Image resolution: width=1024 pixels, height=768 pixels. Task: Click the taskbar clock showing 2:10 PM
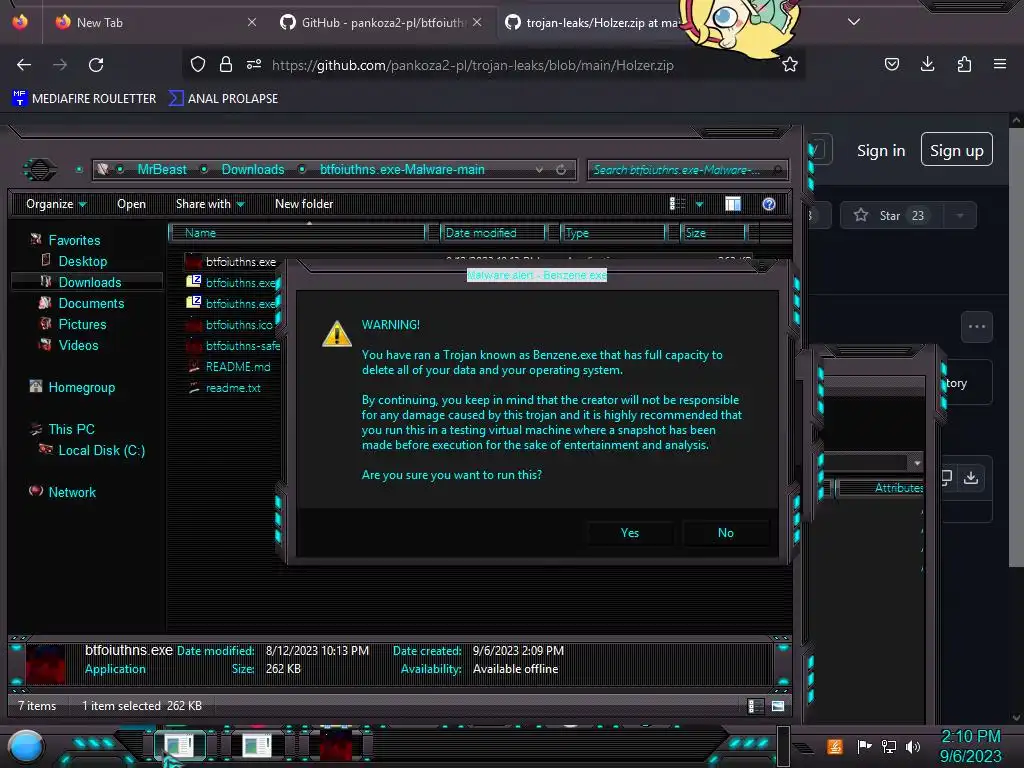click(x=970, y=746)
